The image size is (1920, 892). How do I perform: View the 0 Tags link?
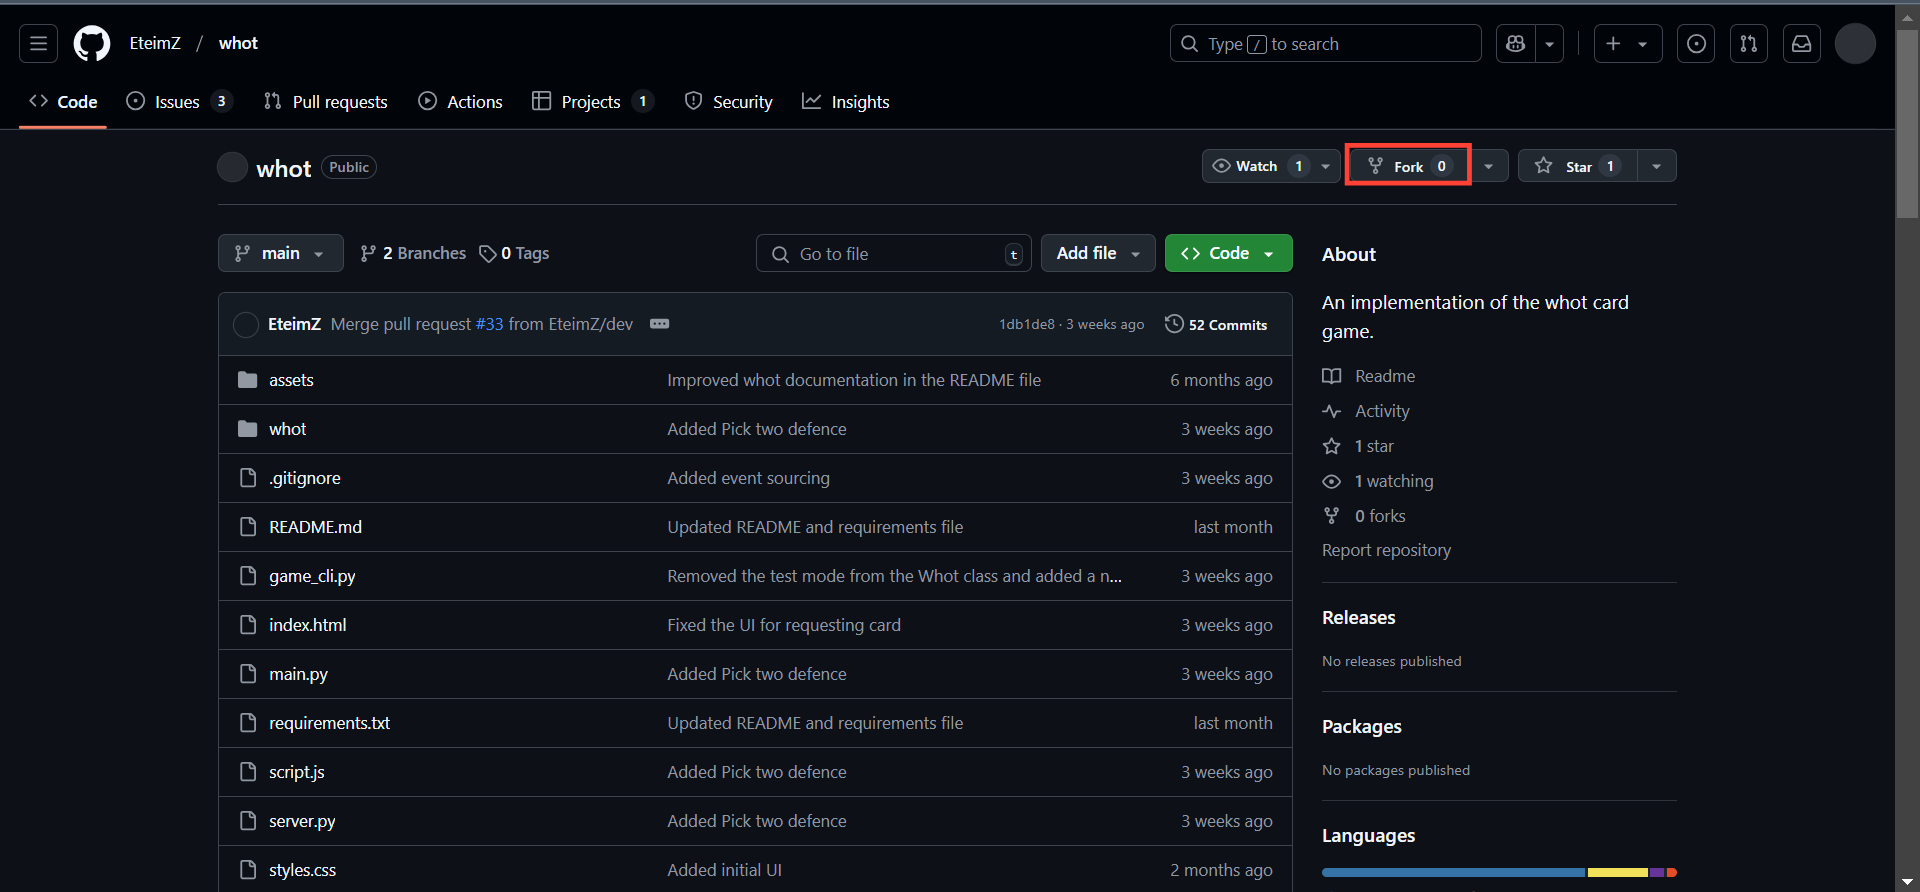coord(514,254)
